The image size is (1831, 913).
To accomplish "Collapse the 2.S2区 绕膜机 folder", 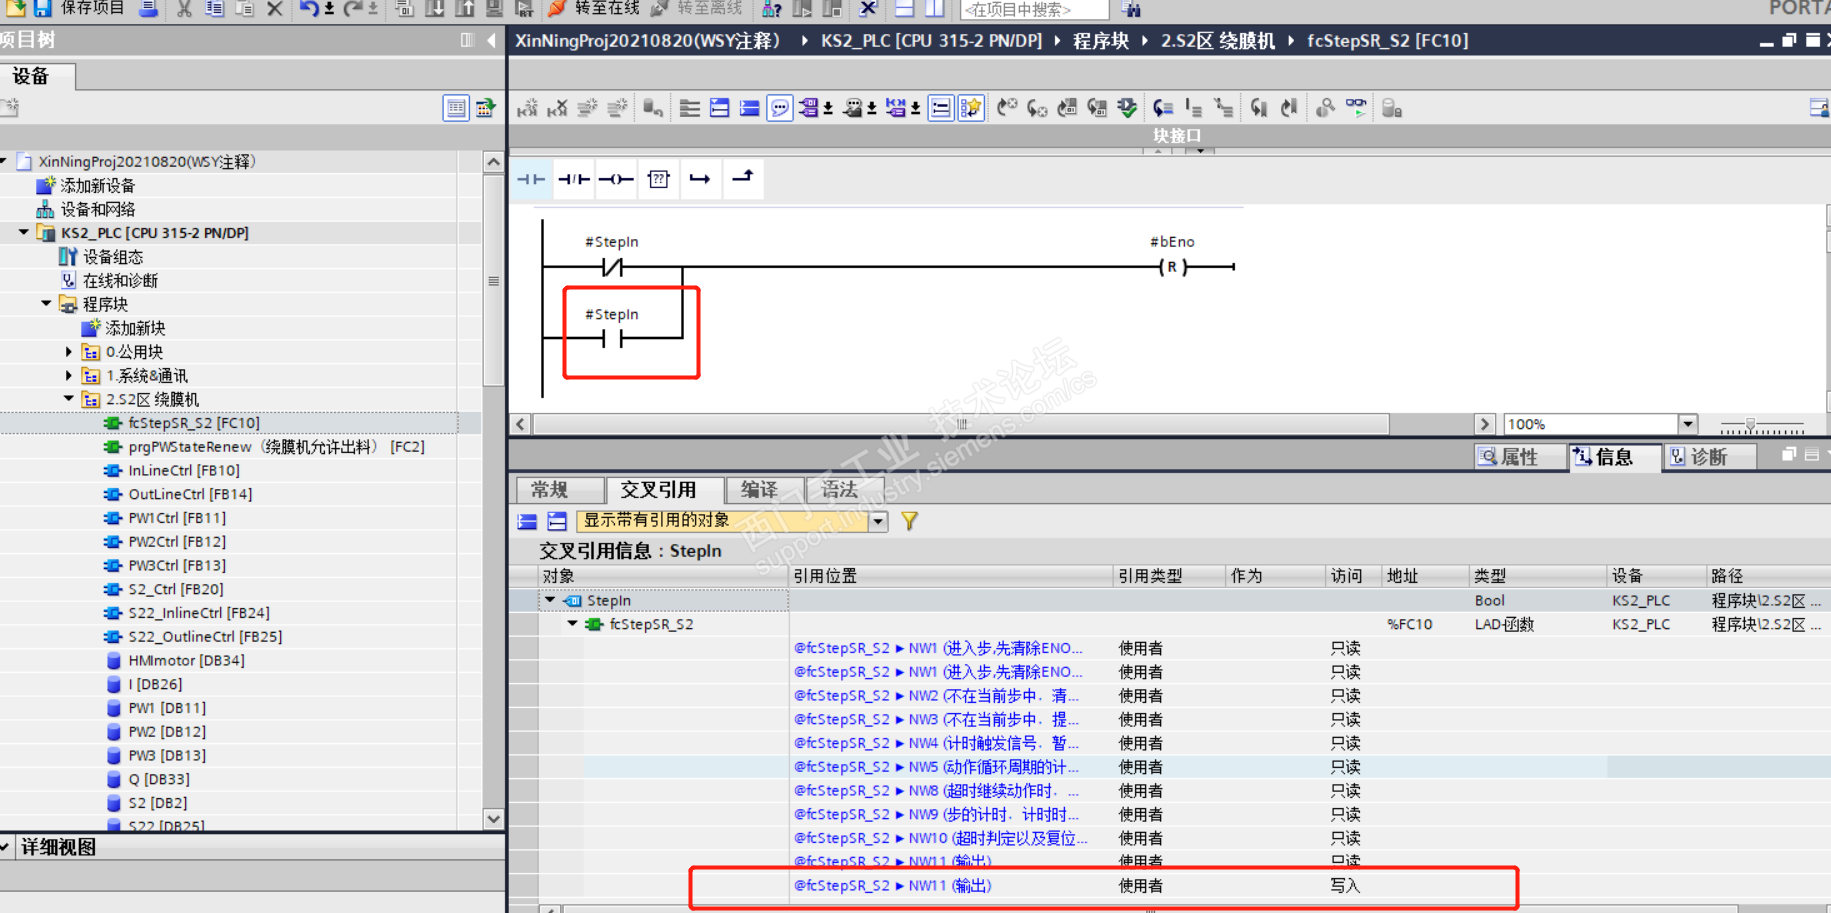I will pyautogui.click(x=68, y=399).
